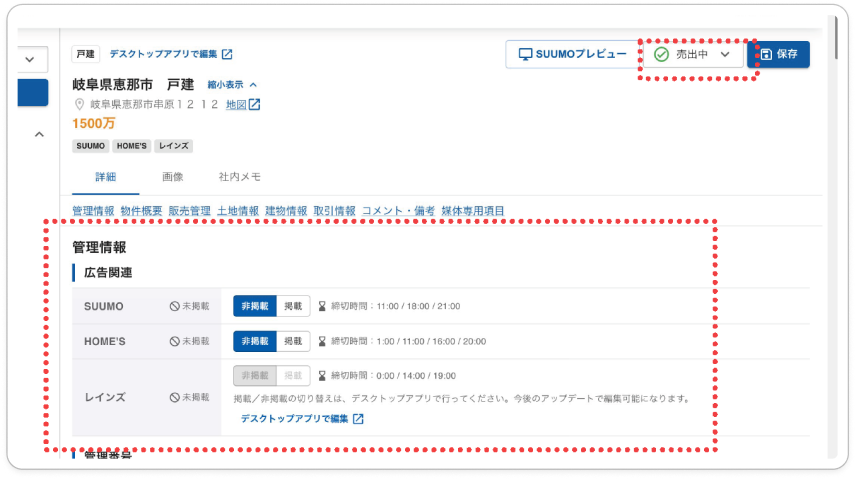Jump to 土地情報 section link
Viewport: 856px width, 479px height.
click(238, 211)
